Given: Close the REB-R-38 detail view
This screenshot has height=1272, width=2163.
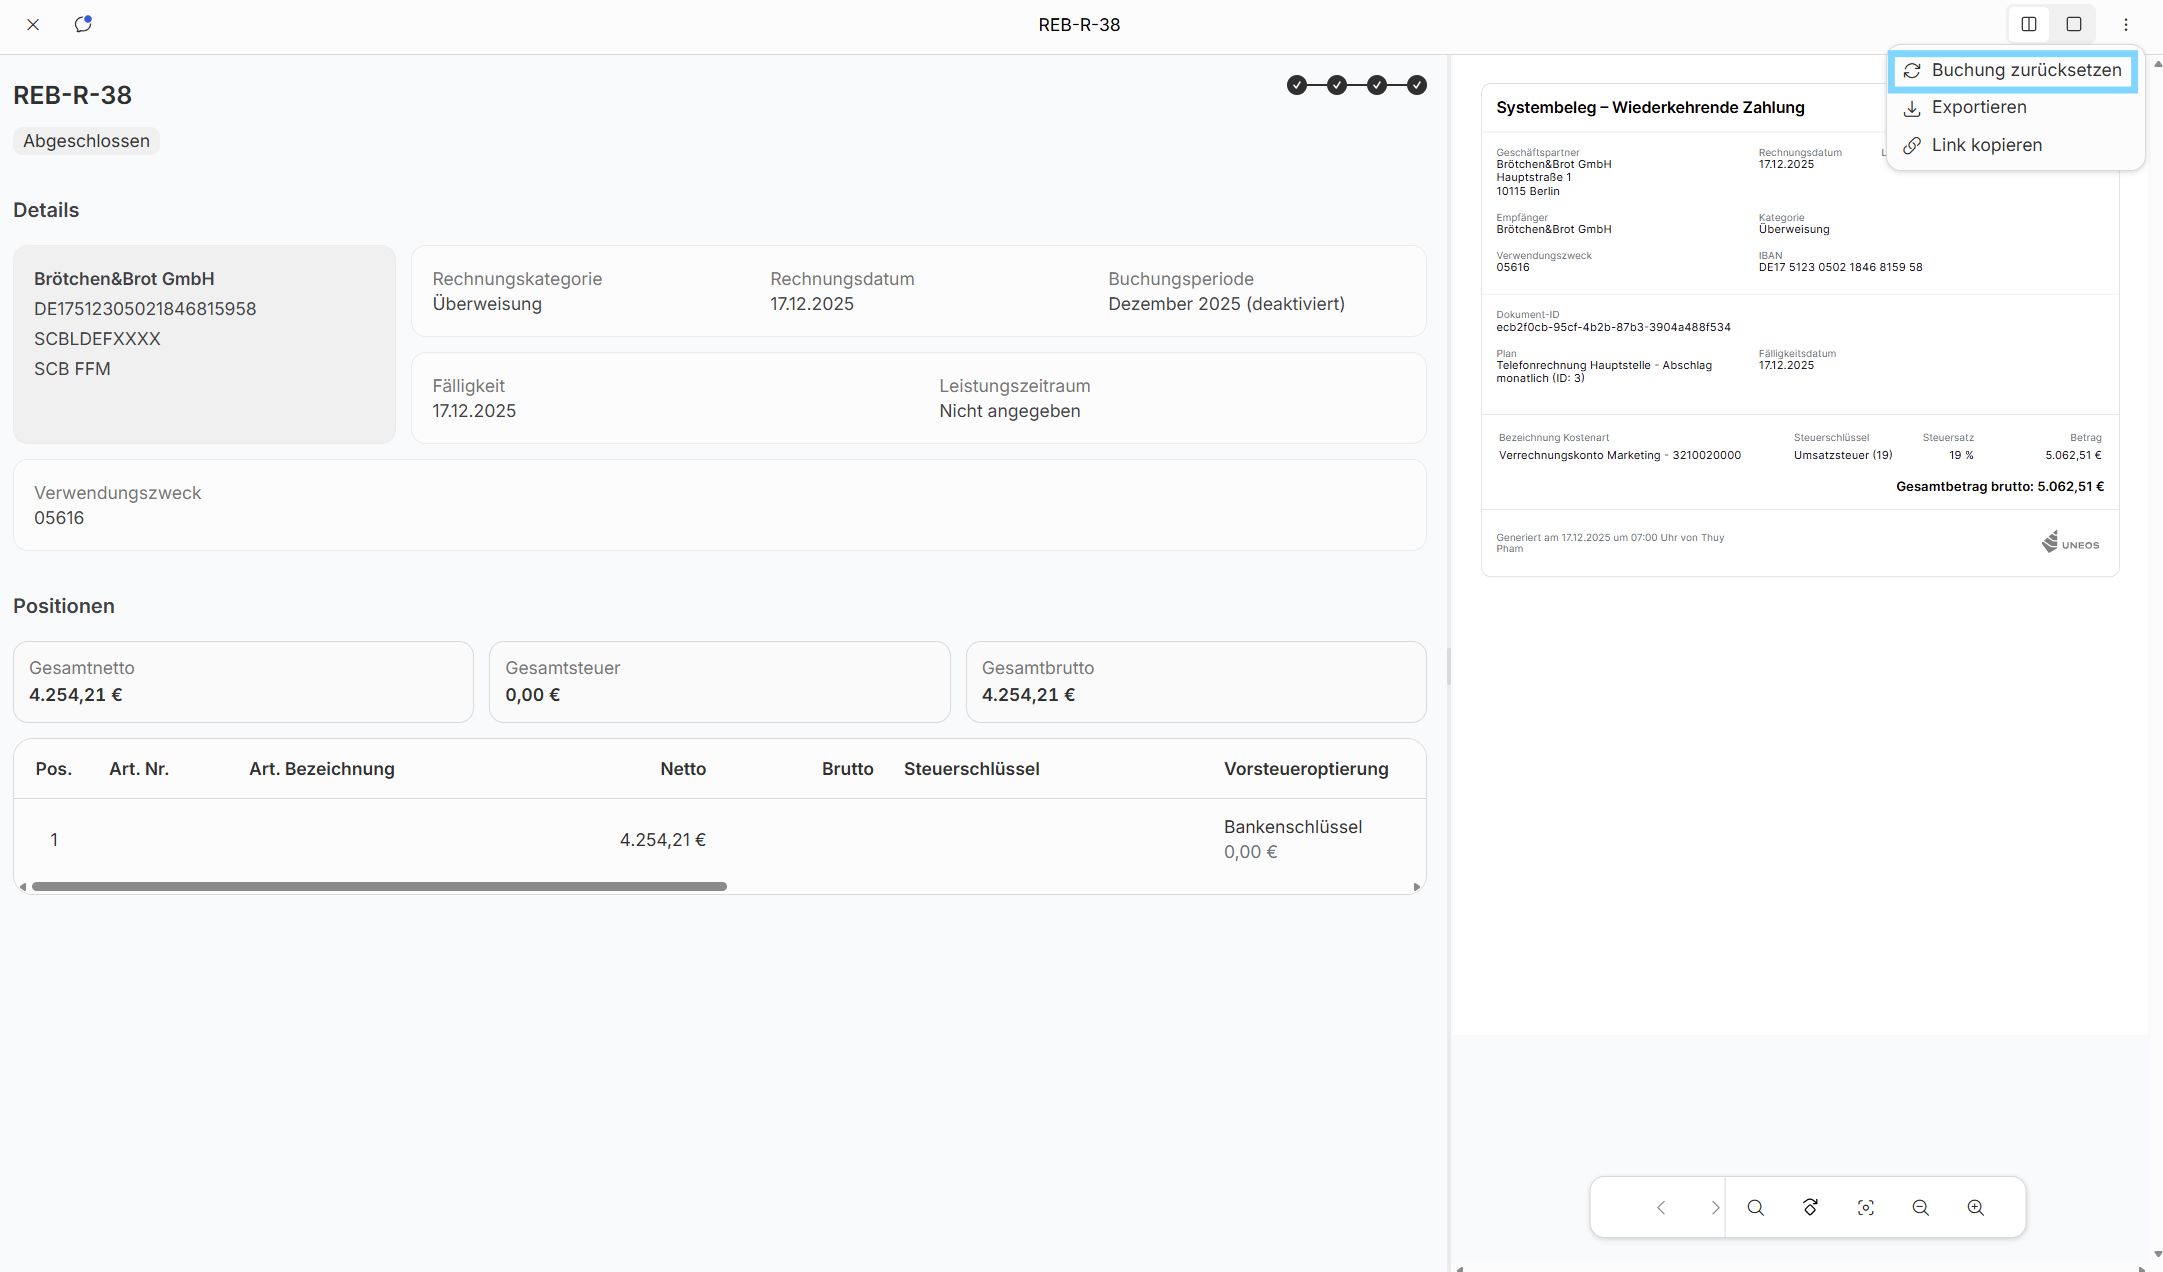Looking at the screenshot, I should [x=33, y=24].
